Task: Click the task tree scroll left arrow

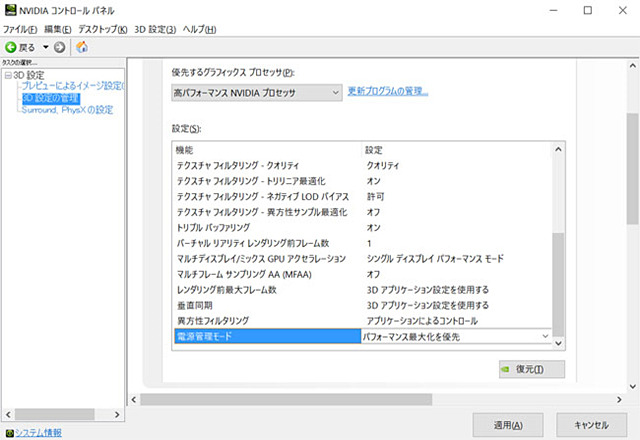Action: [8, 415]
